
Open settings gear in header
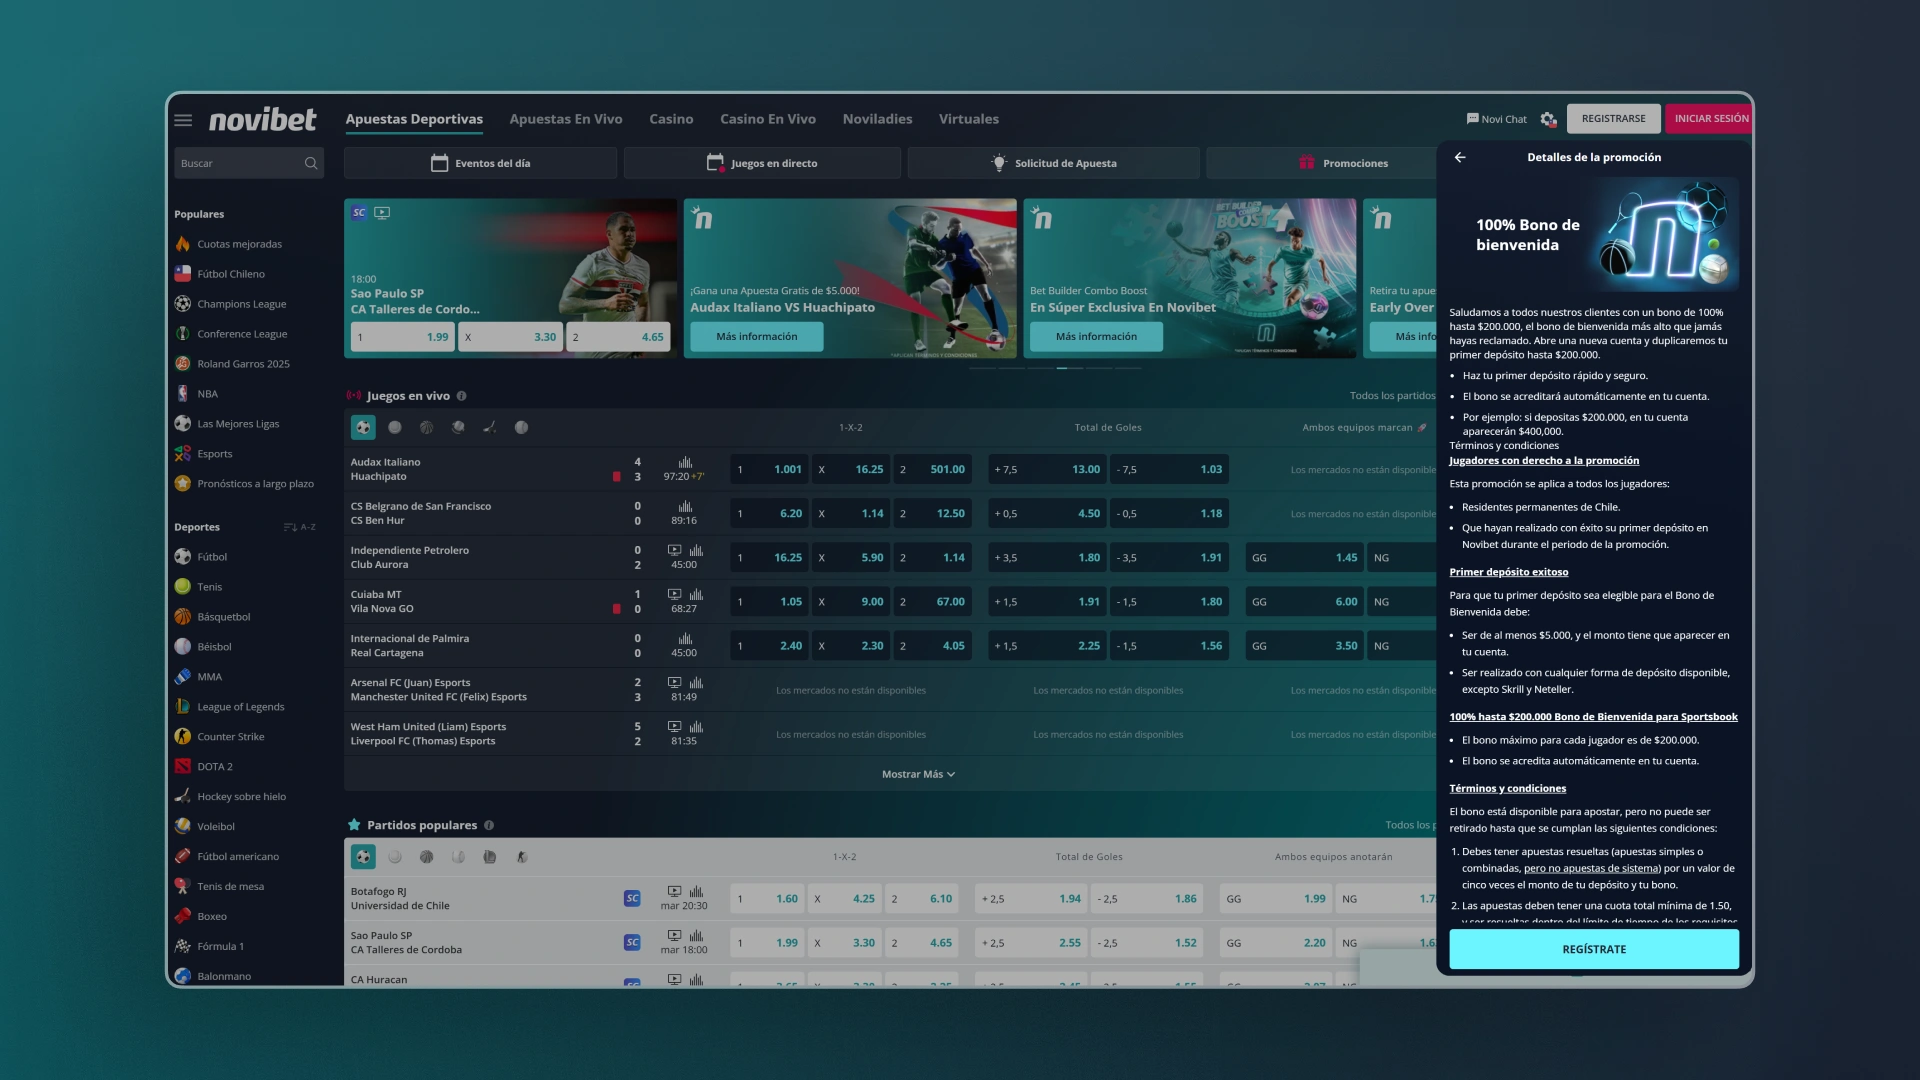(x=1548, y=119)
